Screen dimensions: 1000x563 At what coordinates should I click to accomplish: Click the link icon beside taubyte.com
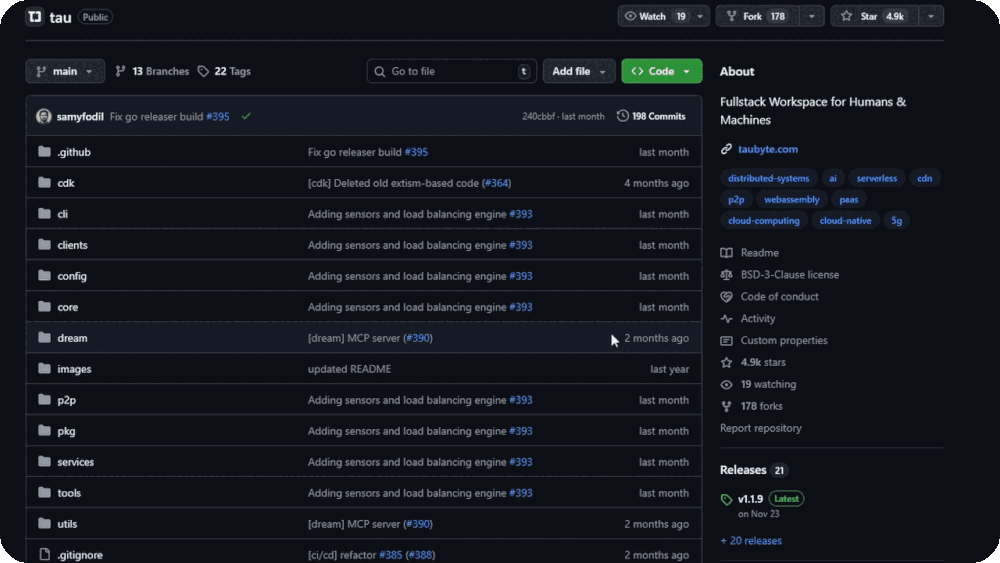(726, 149)
